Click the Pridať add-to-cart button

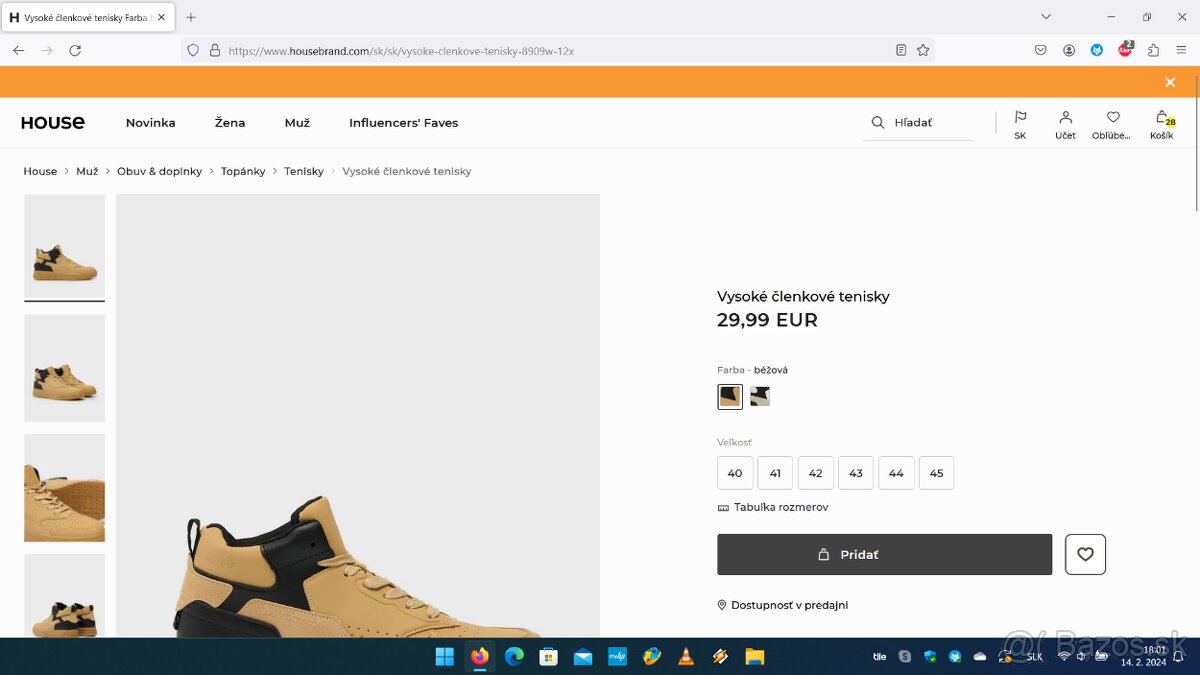[884, 554]
